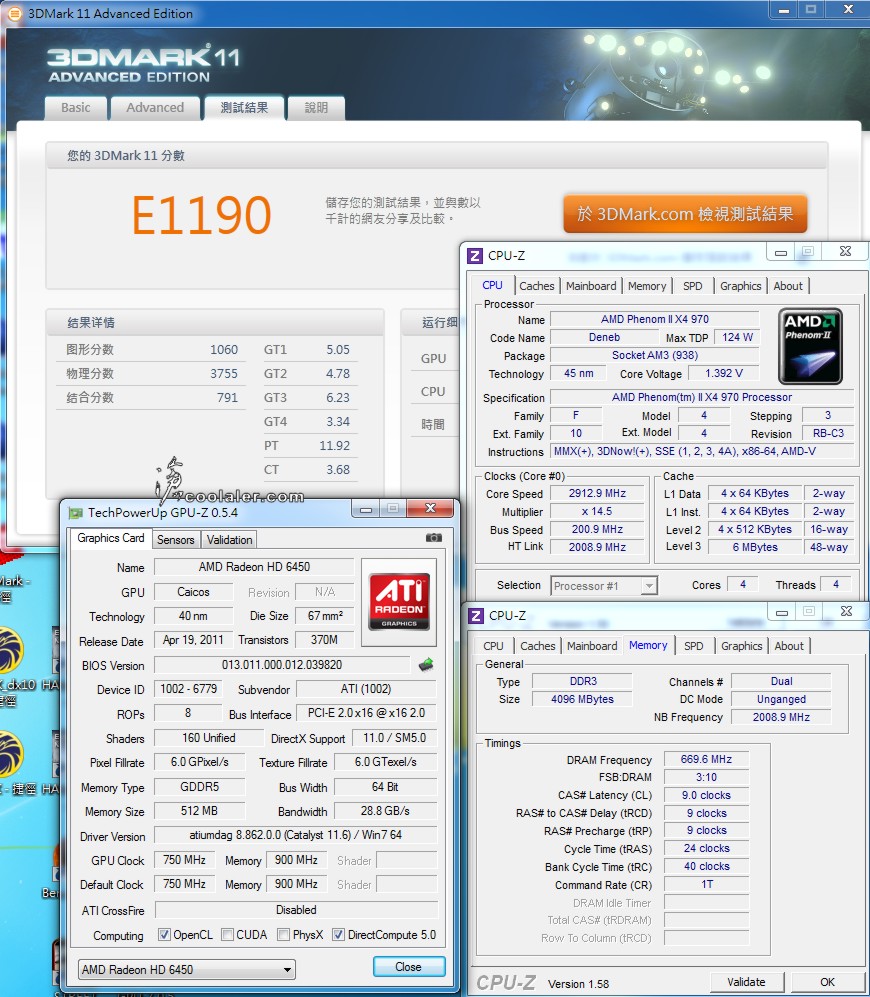
Task: Click the Driver Version field in GPU-Z
Action: pyautogui.click(x=295, y=835)
